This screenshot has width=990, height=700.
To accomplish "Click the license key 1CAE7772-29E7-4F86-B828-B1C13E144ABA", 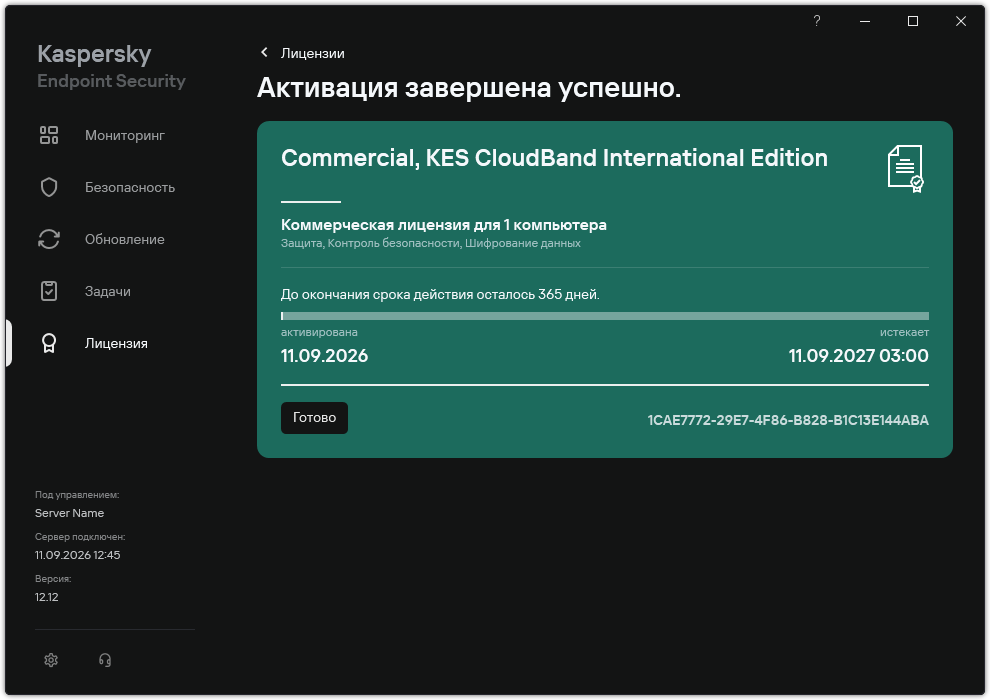I will point(788,420).
